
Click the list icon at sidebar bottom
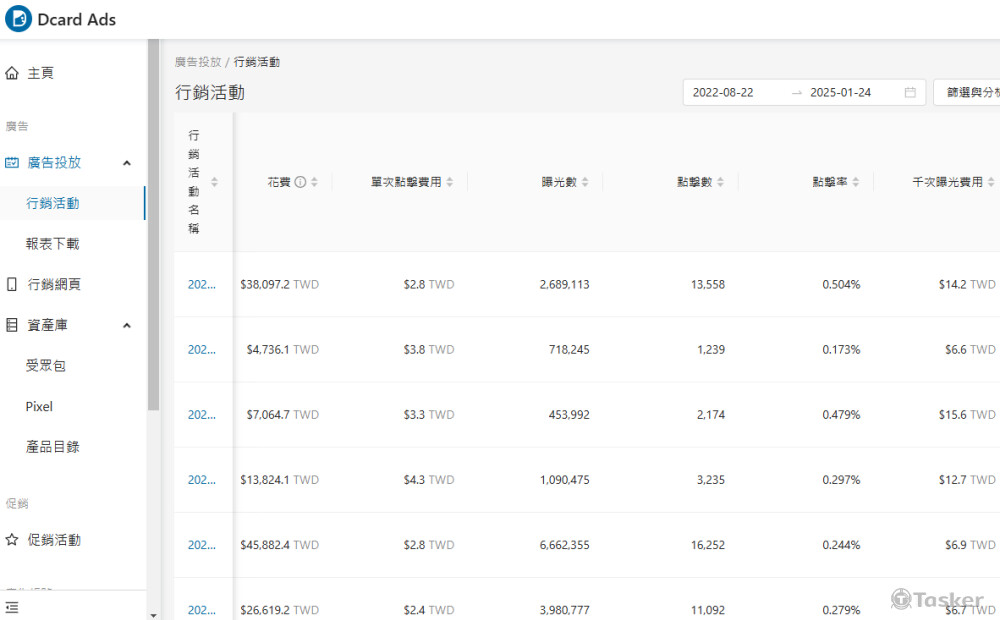click(11, 607)
